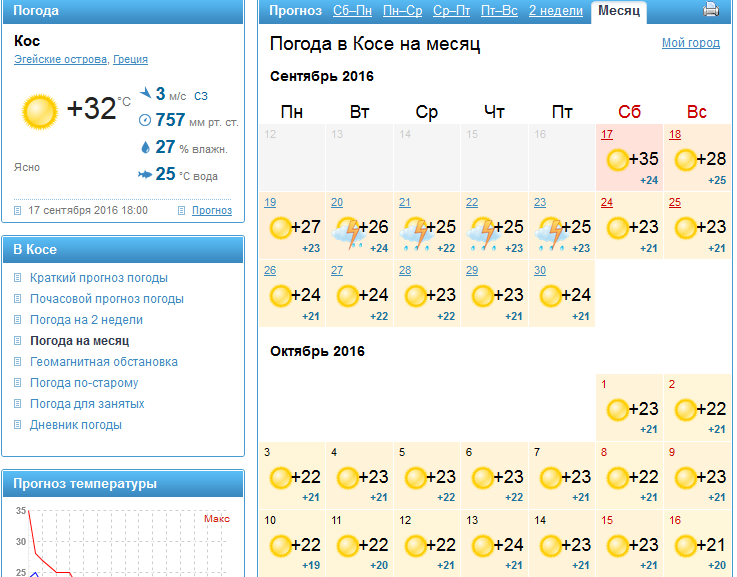
Task: Click the humidity water drop icon
Action: point(145,147)
